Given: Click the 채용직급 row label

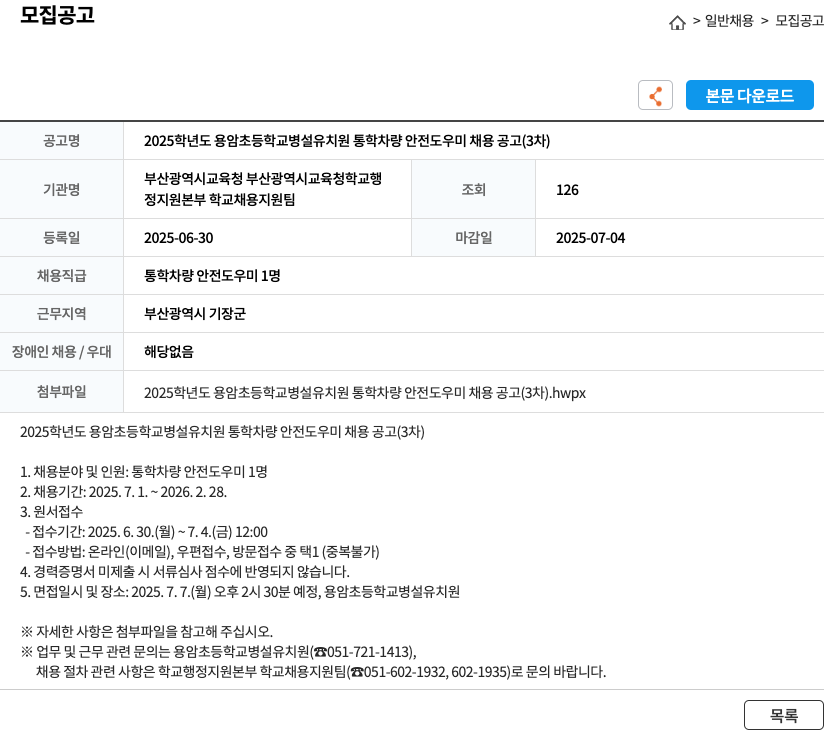Looking at the screenshot, I should click(x=61, y=275).
